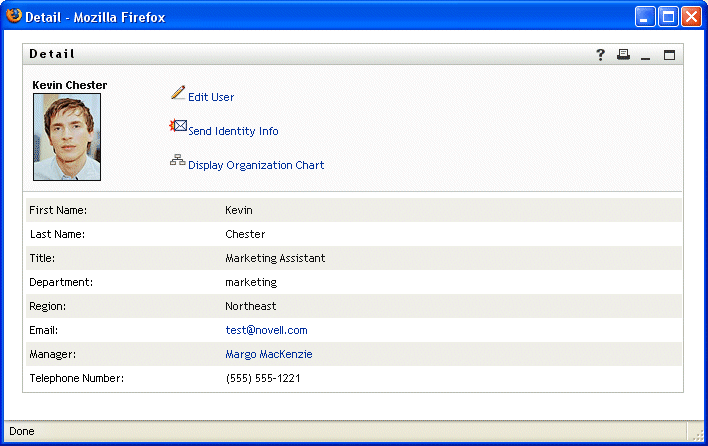This screenshot has width=708, height=446.
Task: Click the envelope icon for Send Identity Info
Action: pos(179,126)
